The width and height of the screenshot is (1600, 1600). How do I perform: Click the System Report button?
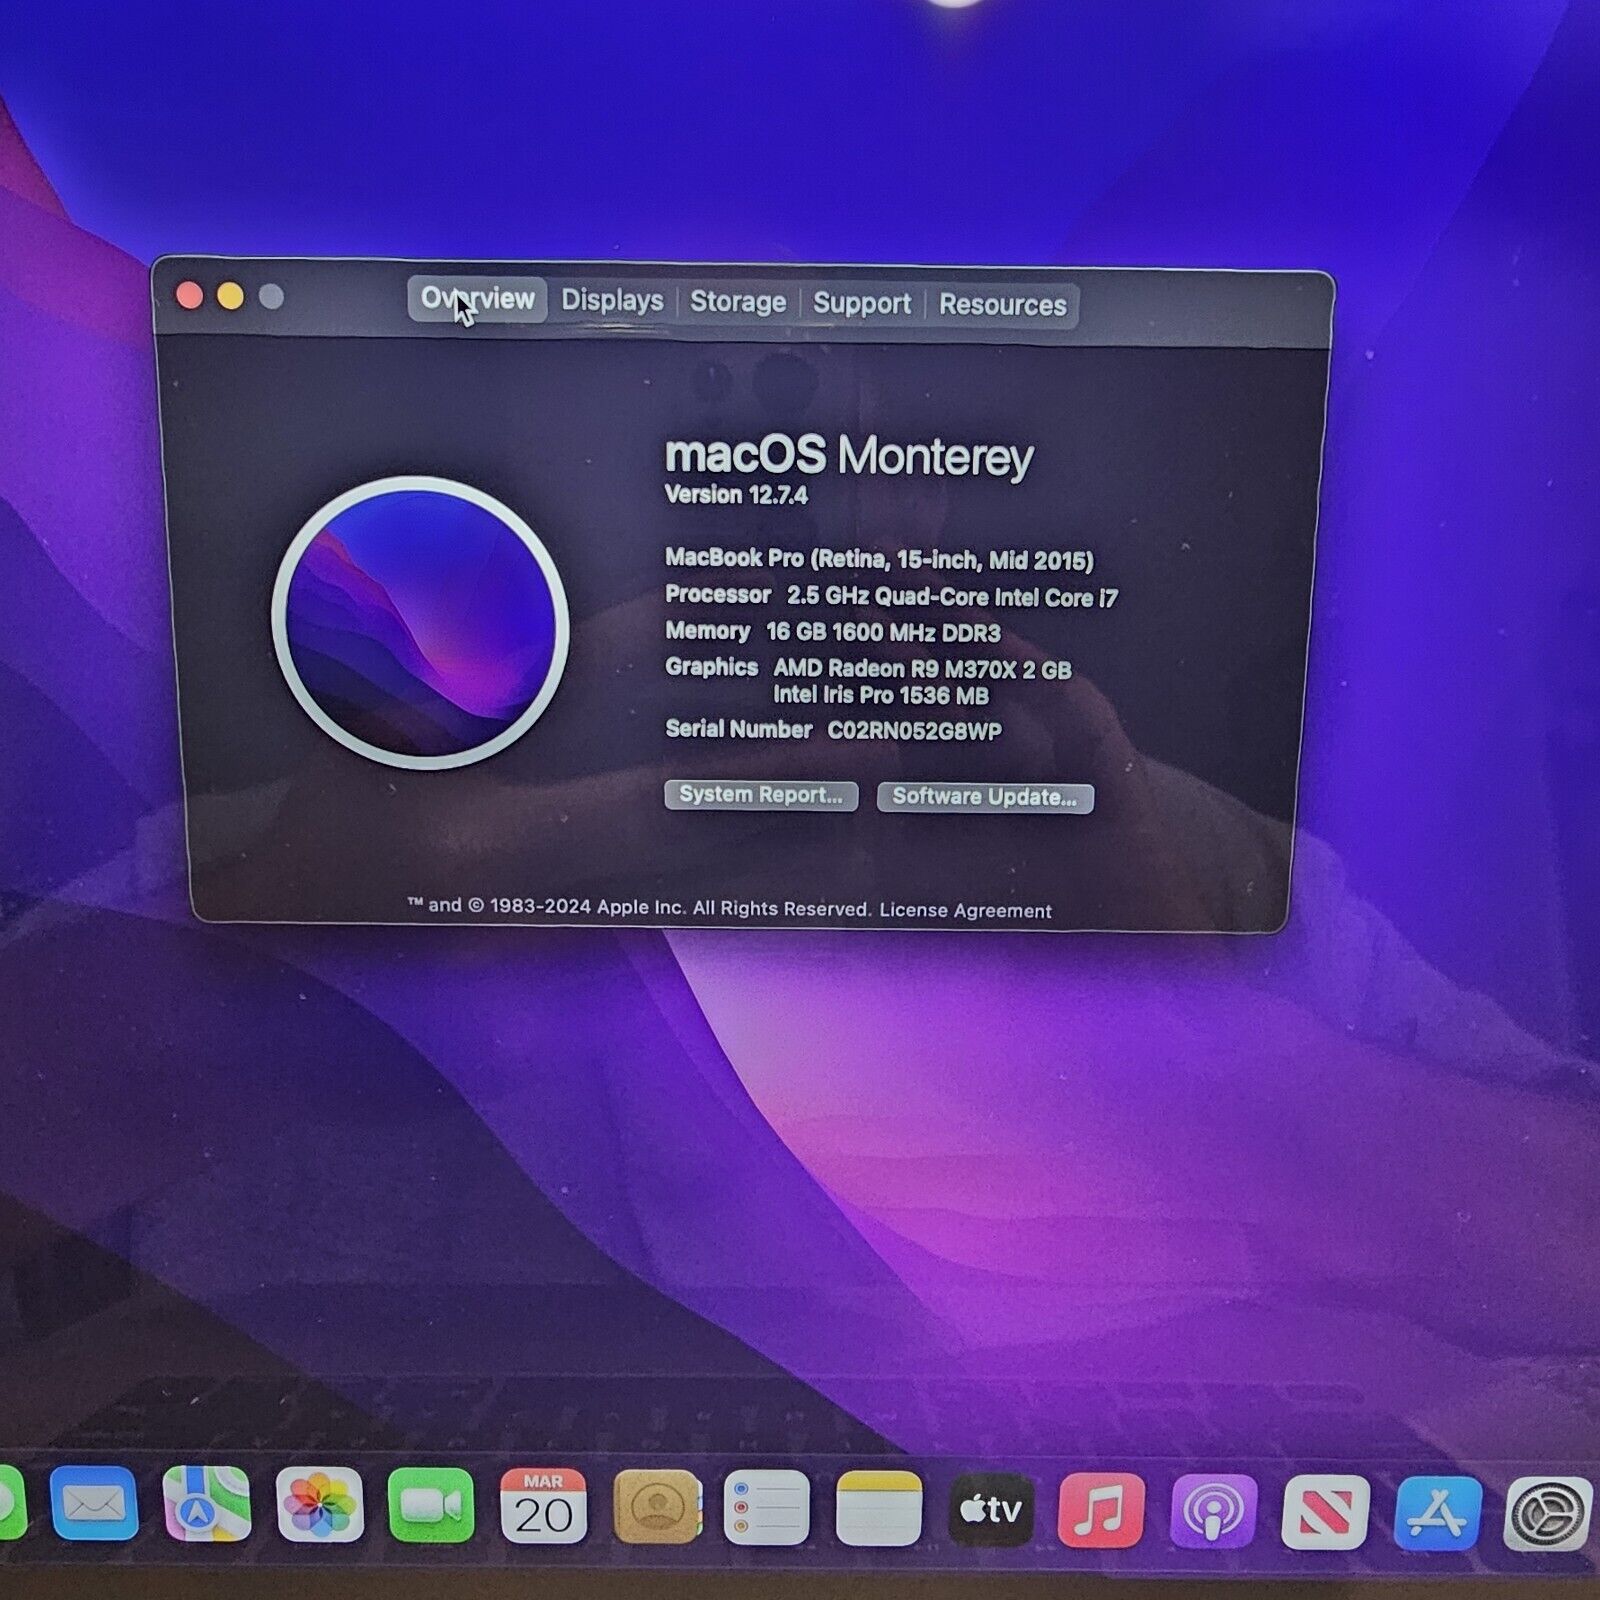pyautogui.click(x=761, y=795)
